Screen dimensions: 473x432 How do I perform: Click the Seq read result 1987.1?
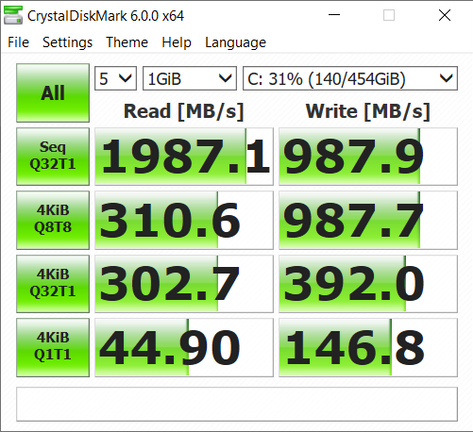(x=184, y=156)
